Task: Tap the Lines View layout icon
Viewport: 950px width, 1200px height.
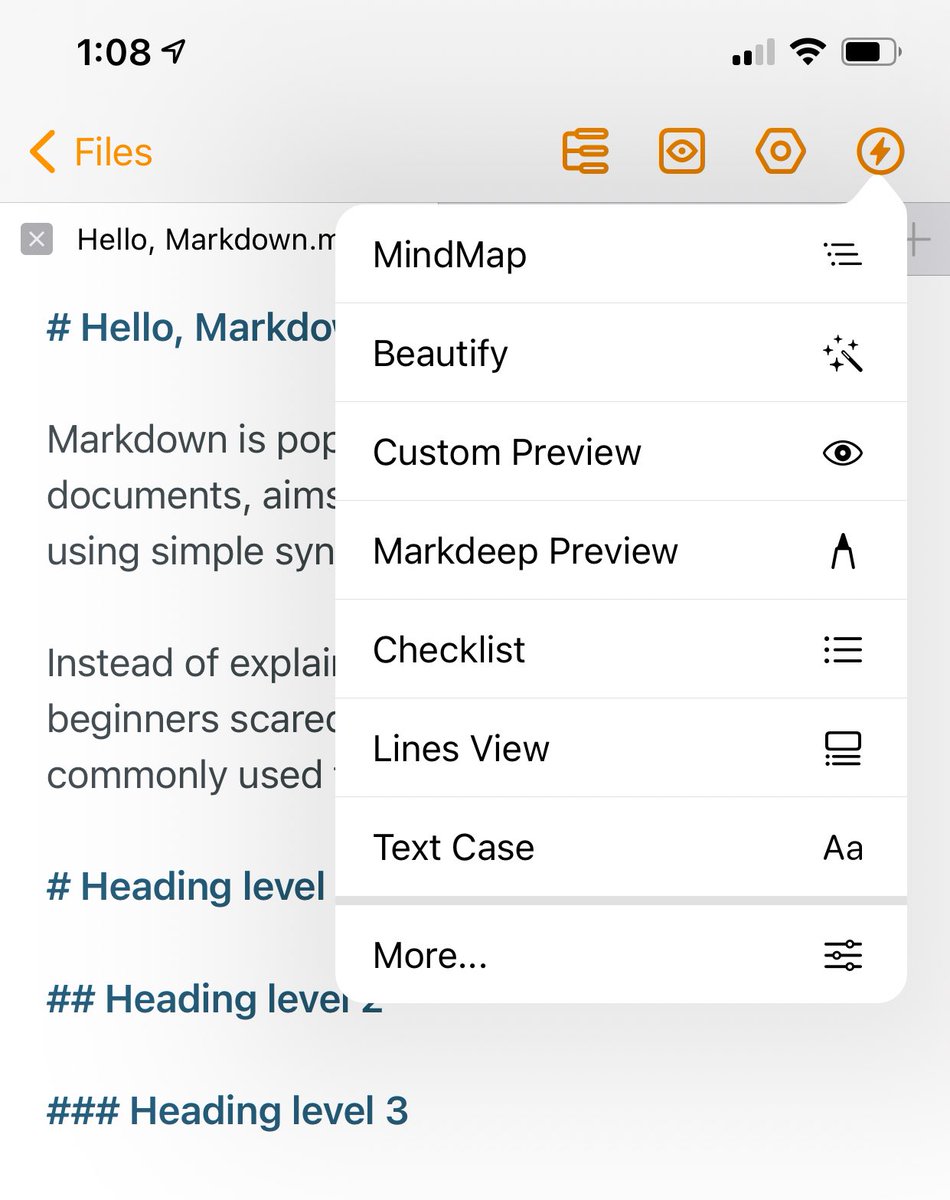Action: point(843,748)
